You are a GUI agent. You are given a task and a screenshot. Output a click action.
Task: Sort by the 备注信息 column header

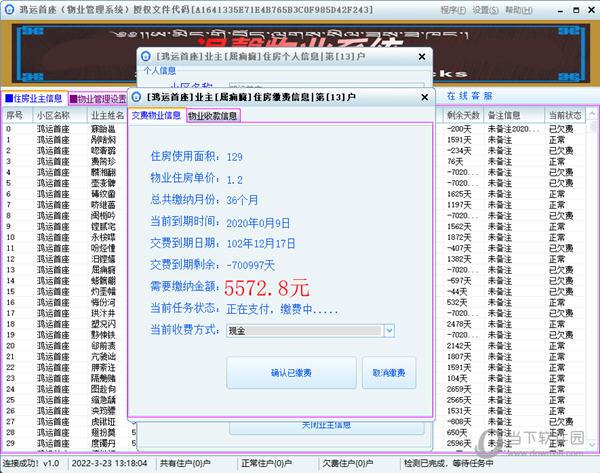[514, 115]
